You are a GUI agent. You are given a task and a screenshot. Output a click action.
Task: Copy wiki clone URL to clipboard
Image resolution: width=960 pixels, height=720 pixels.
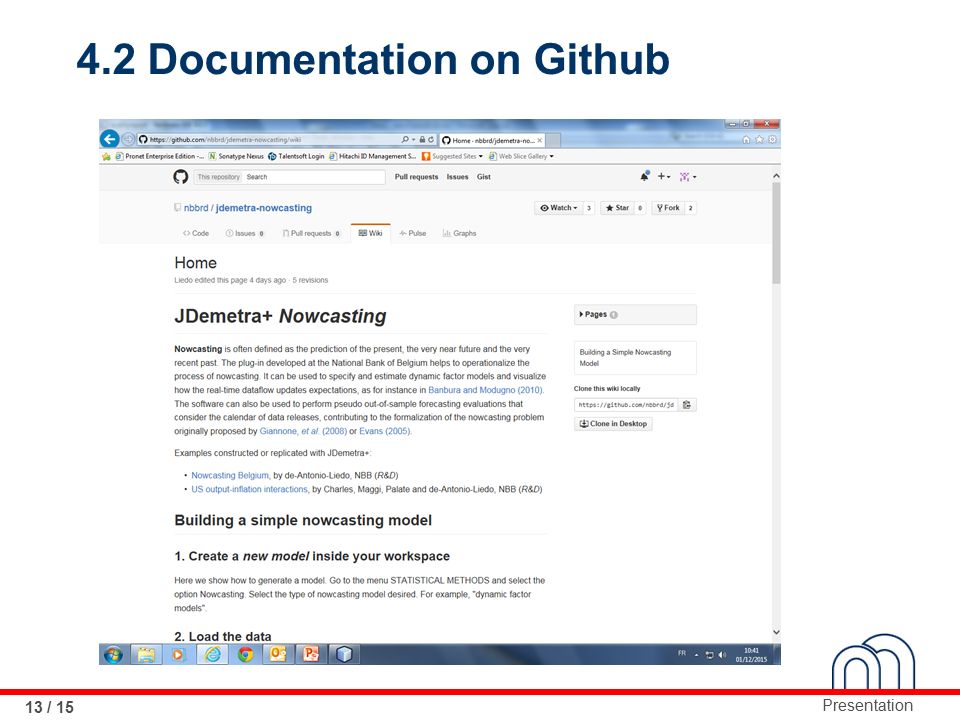(687, 405)
